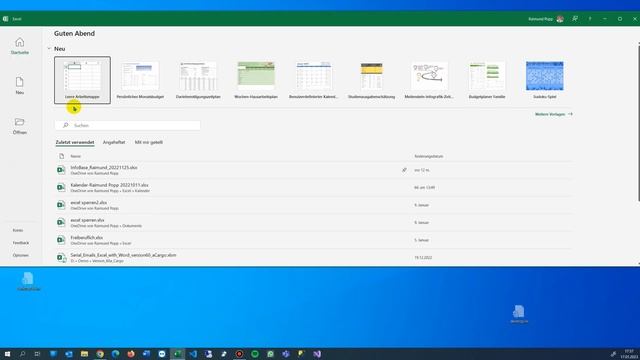
Task: Open the right desktop file shortcut
Action: point(519,314)
